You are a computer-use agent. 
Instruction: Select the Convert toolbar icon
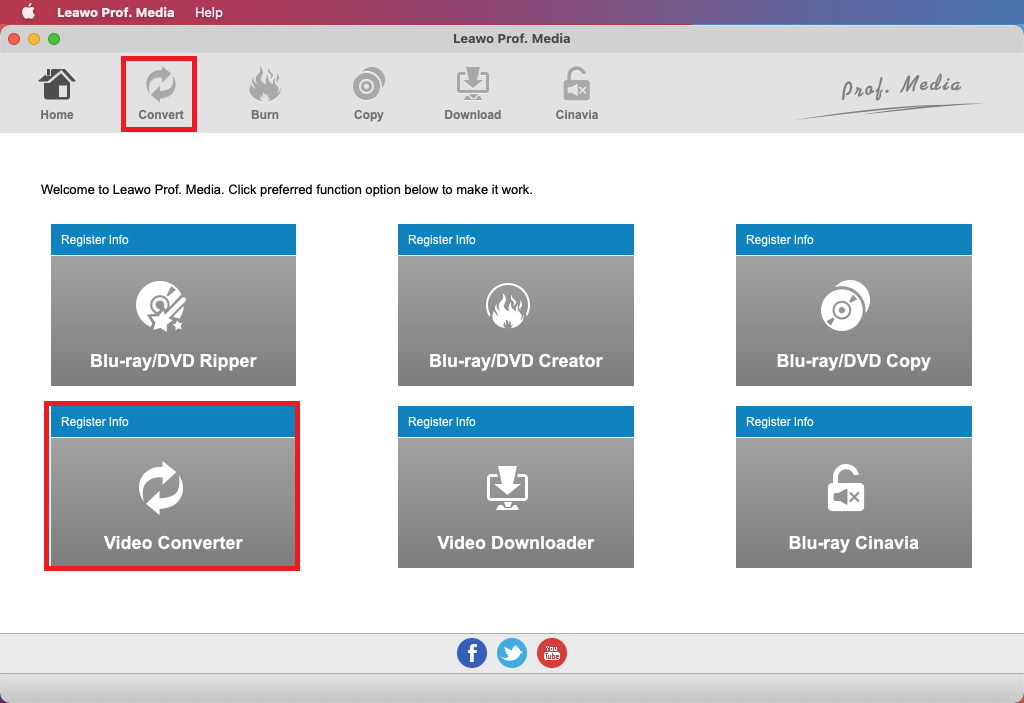[160, 94]
